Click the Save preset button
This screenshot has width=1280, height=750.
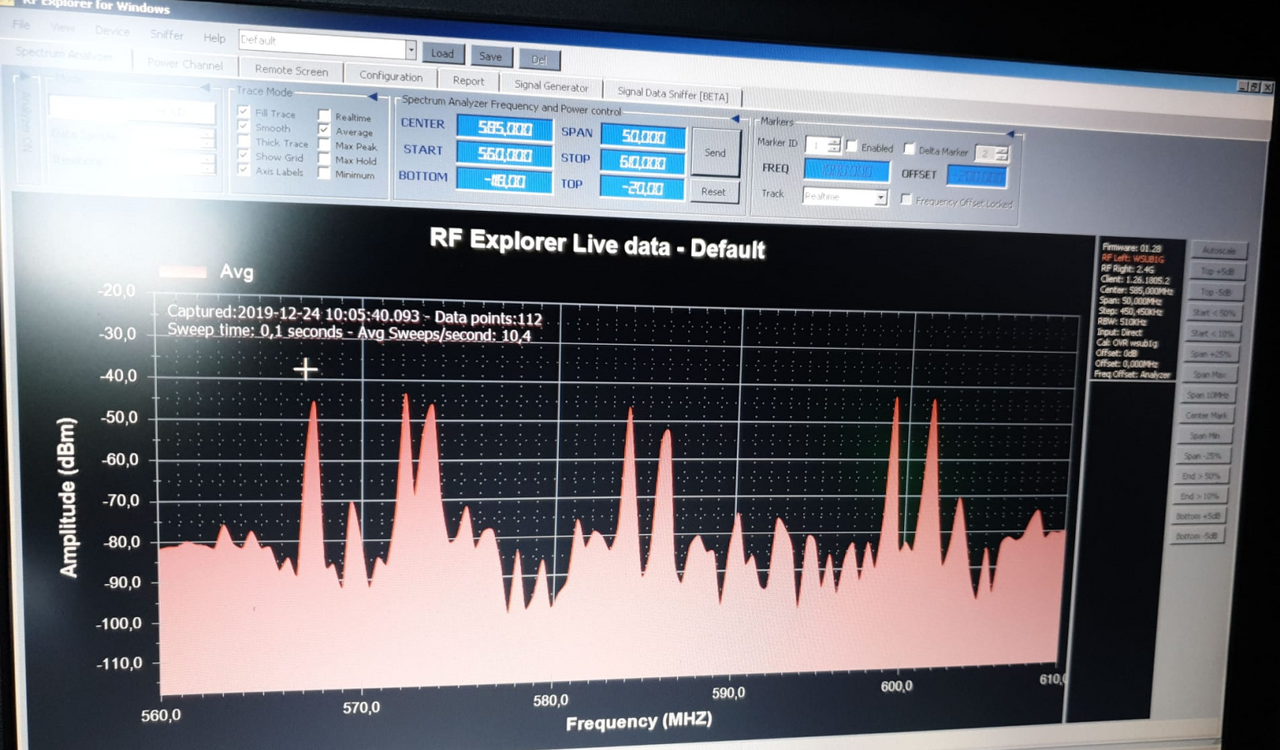[x=490, y=57]
